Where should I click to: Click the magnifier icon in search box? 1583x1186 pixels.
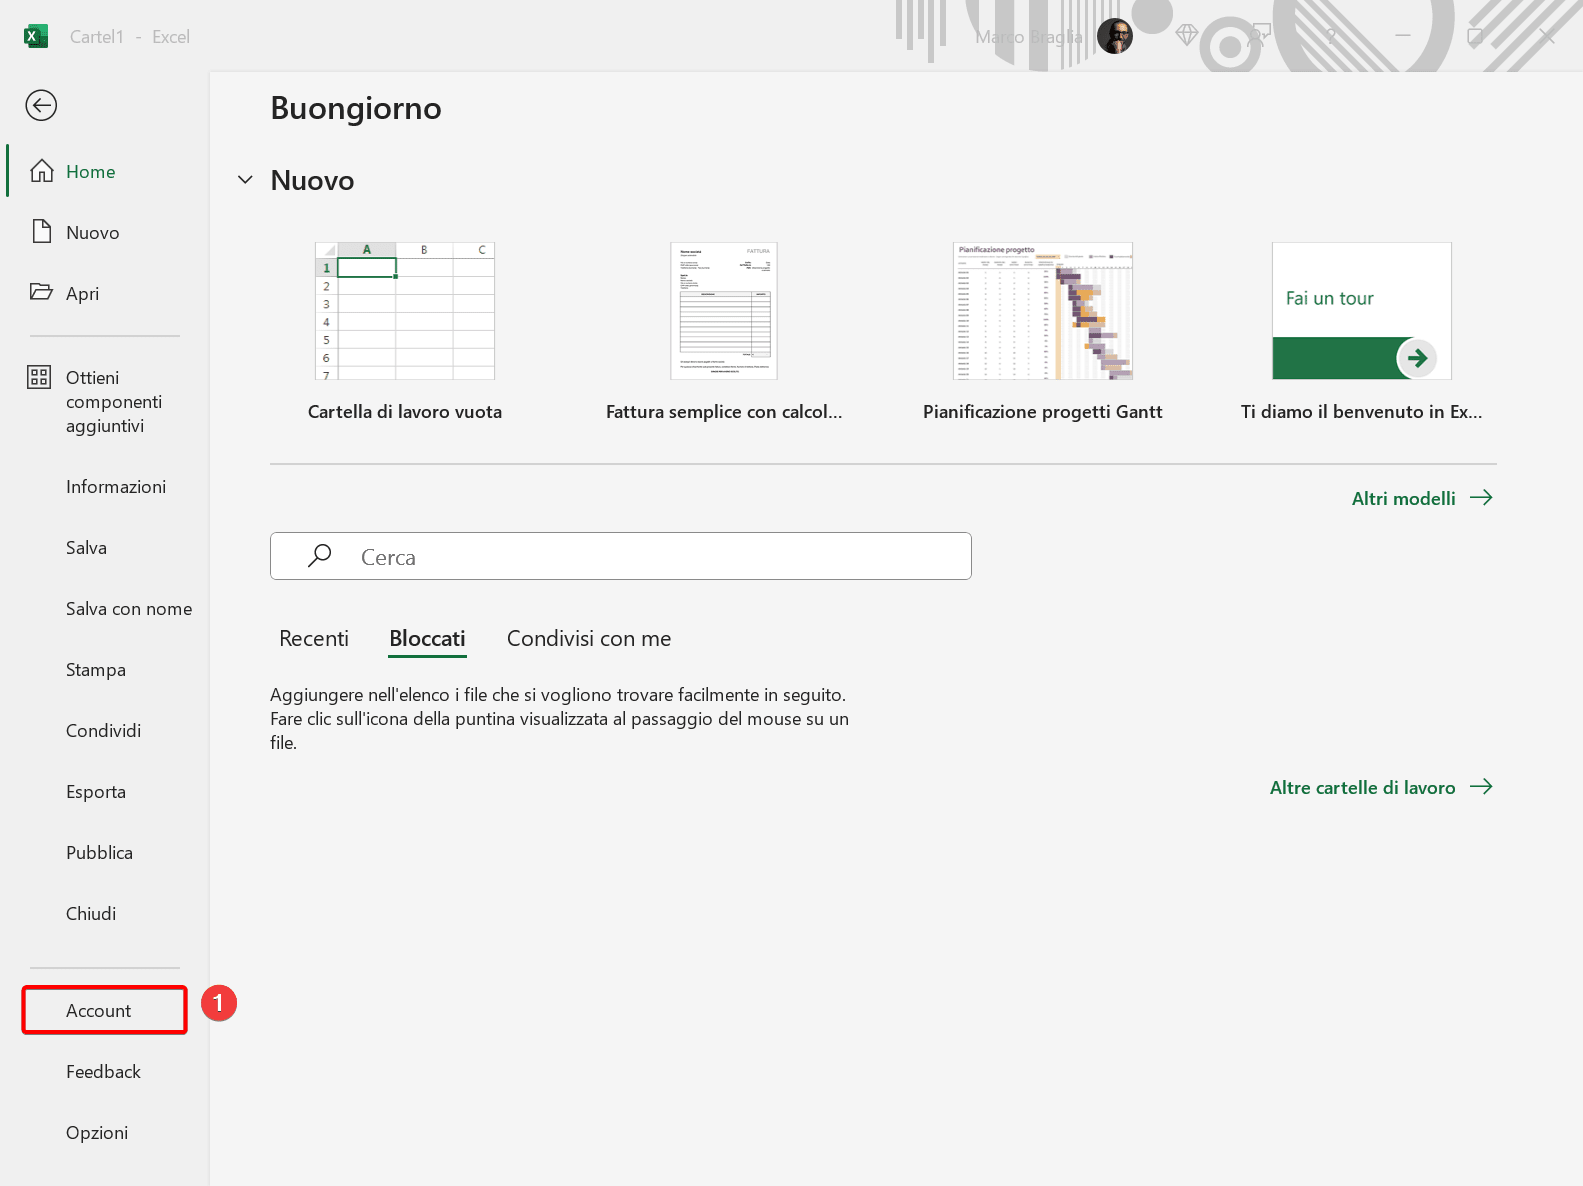(x=320, y=556)
